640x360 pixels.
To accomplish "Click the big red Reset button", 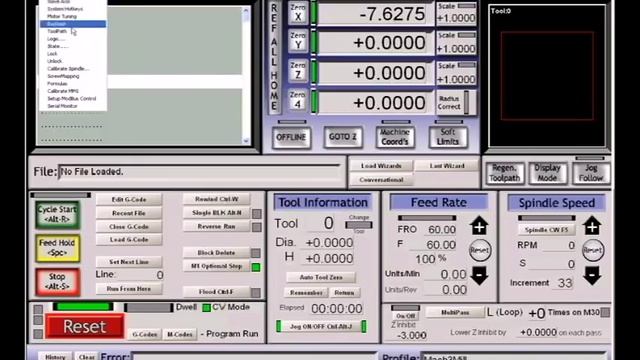I will [84, 327].
